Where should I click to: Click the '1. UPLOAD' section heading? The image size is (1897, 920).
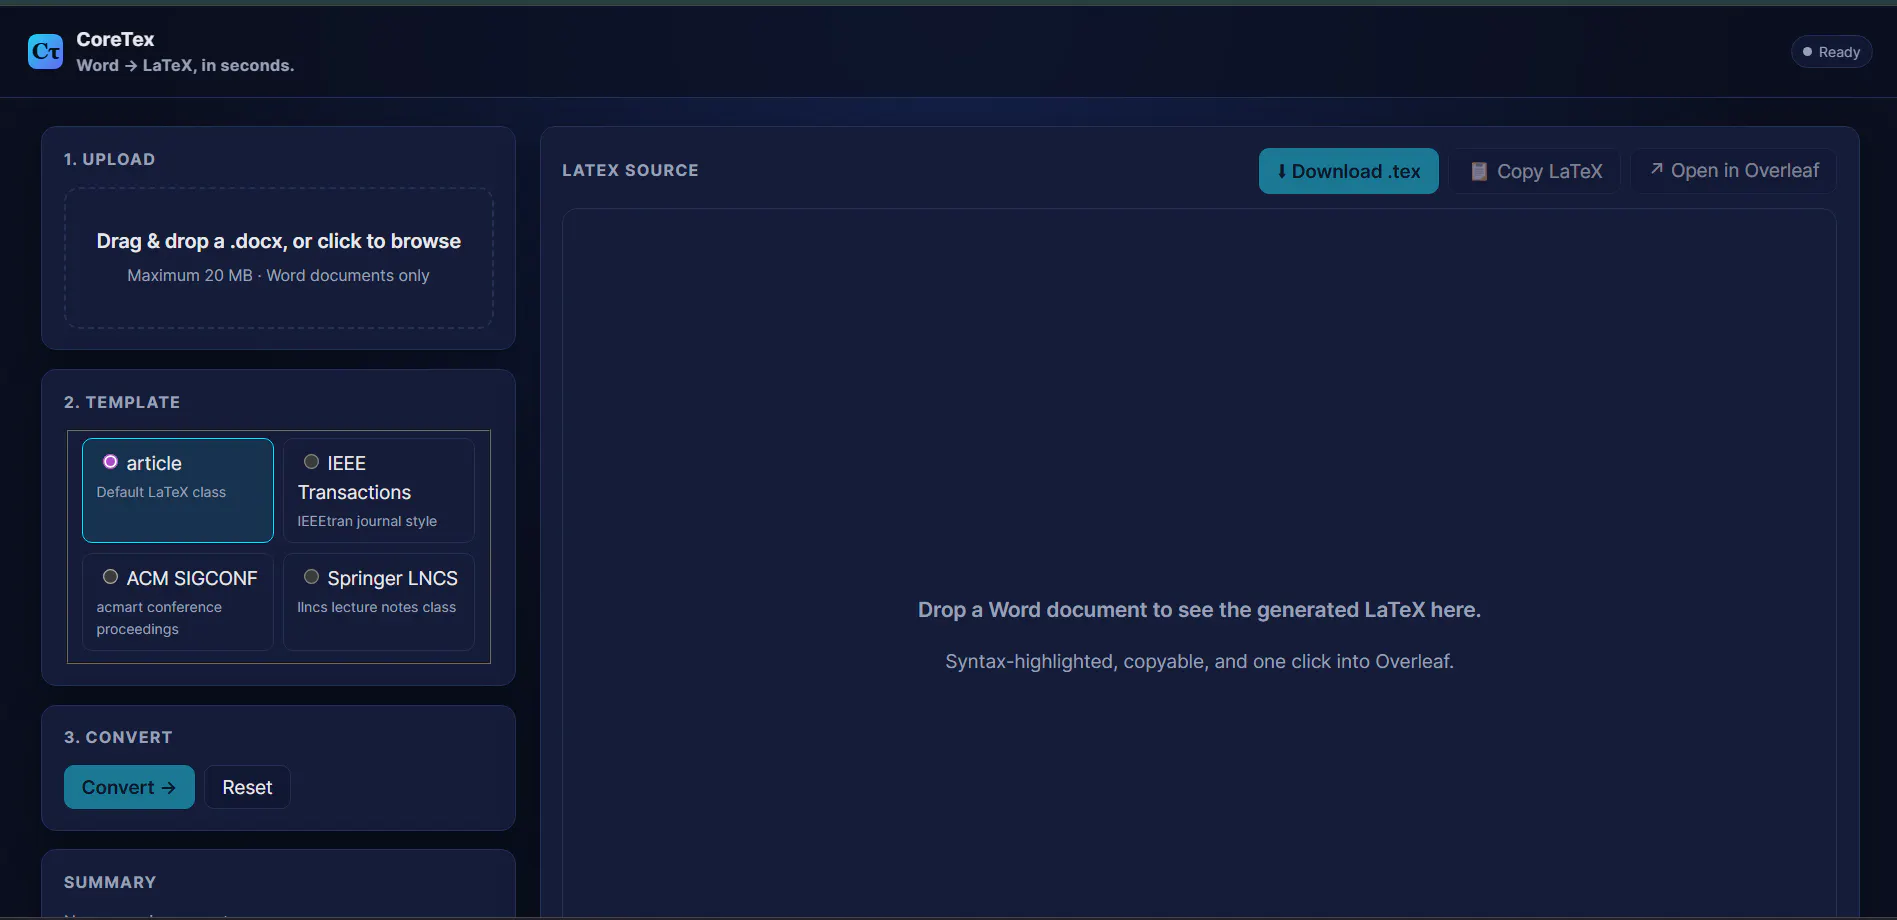[109, 159]
